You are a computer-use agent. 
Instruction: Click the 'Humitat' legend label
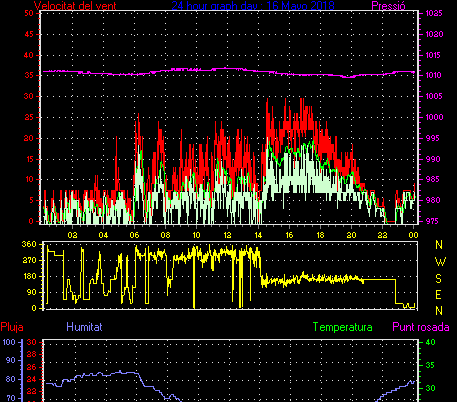coord(84,327)
